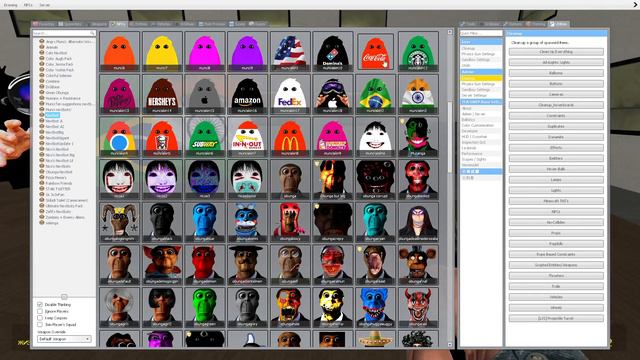The width and height of the screenshot is (640, 360).
Task: Select the Zombies + Enemy Aliens category
Action: [65, 217]
